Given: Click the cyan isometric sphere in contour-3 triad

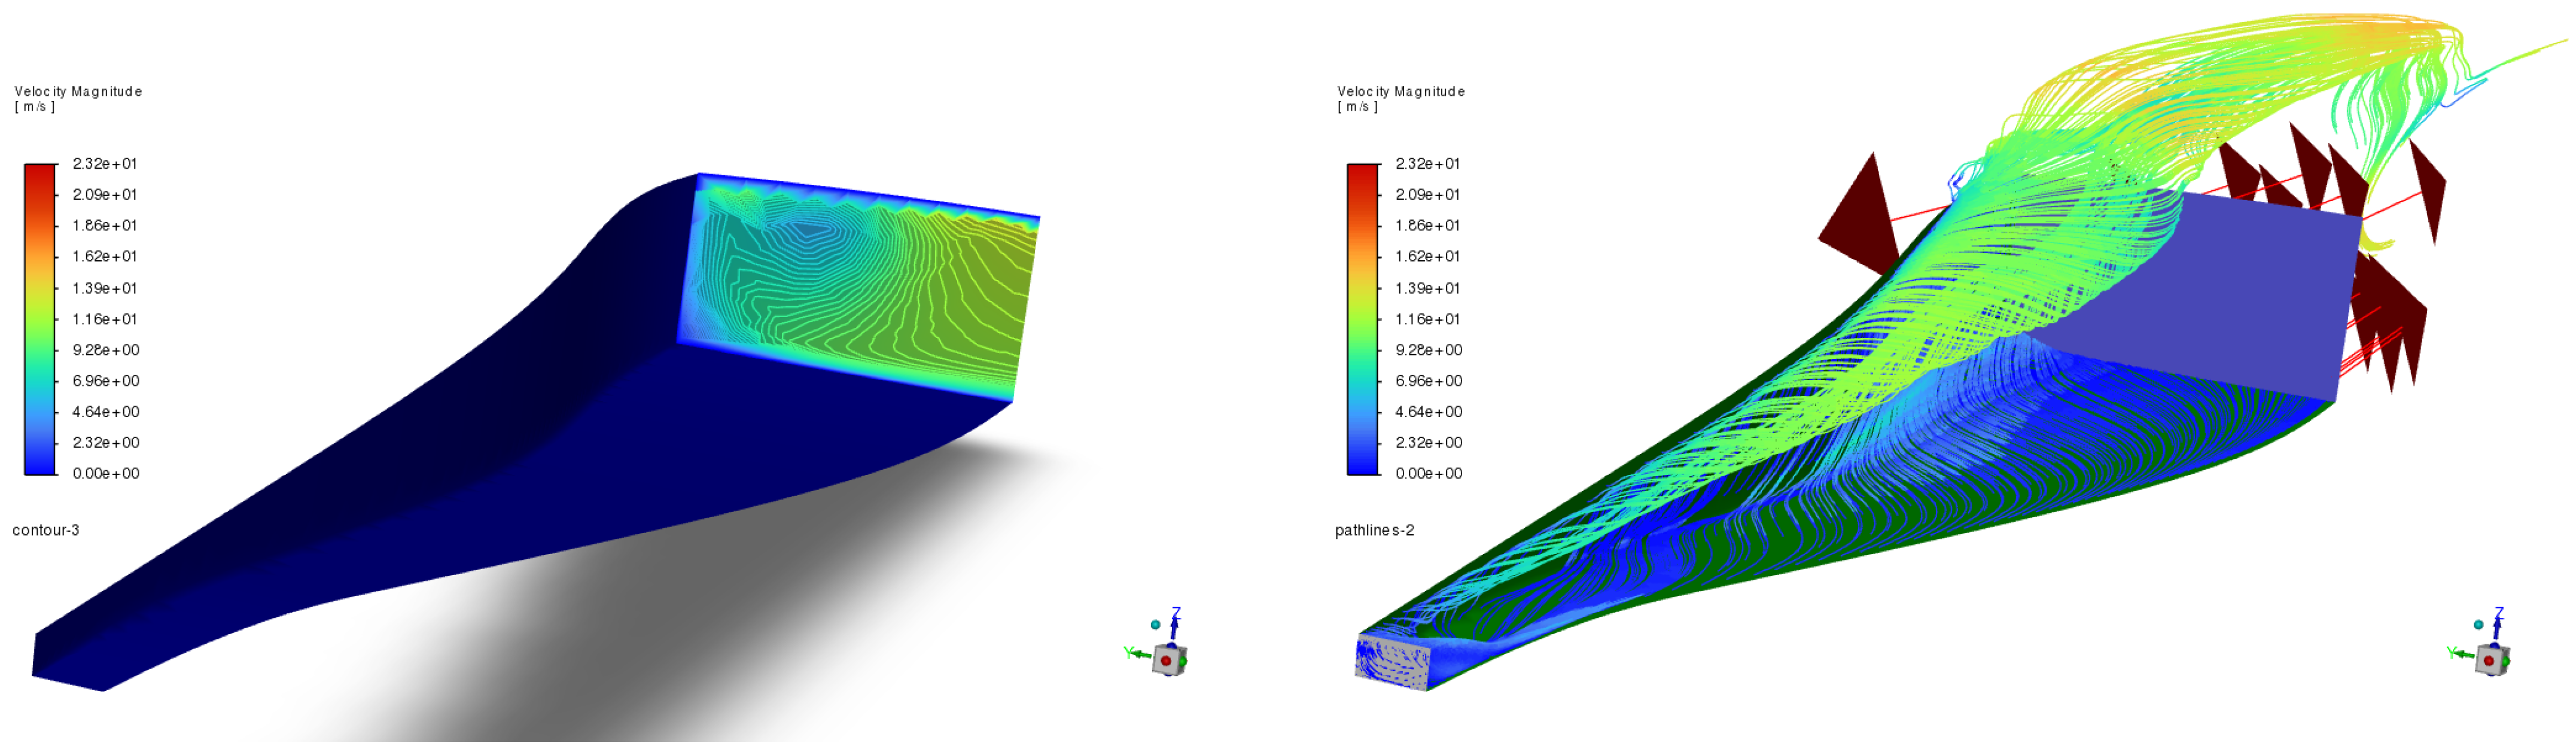Looking at the screenshot, I should (x=1155, y=625).
